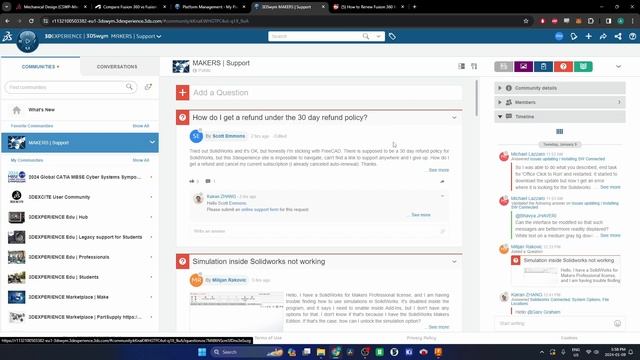Click the search magnifier in top bar

click(366, 36)
